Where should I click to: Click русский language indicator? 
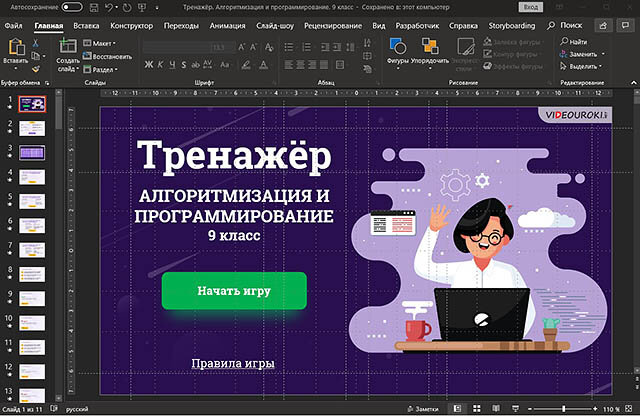[77, 409]
